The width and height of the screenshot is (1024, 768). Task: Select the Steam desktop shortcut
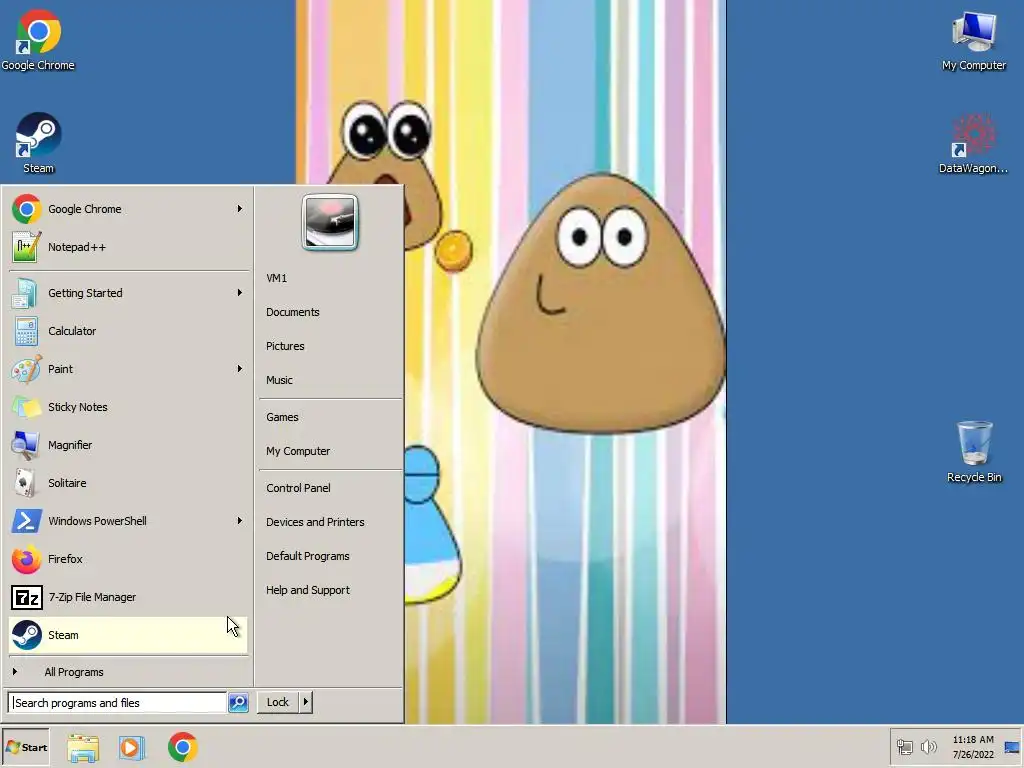click(x=38, y=142)
